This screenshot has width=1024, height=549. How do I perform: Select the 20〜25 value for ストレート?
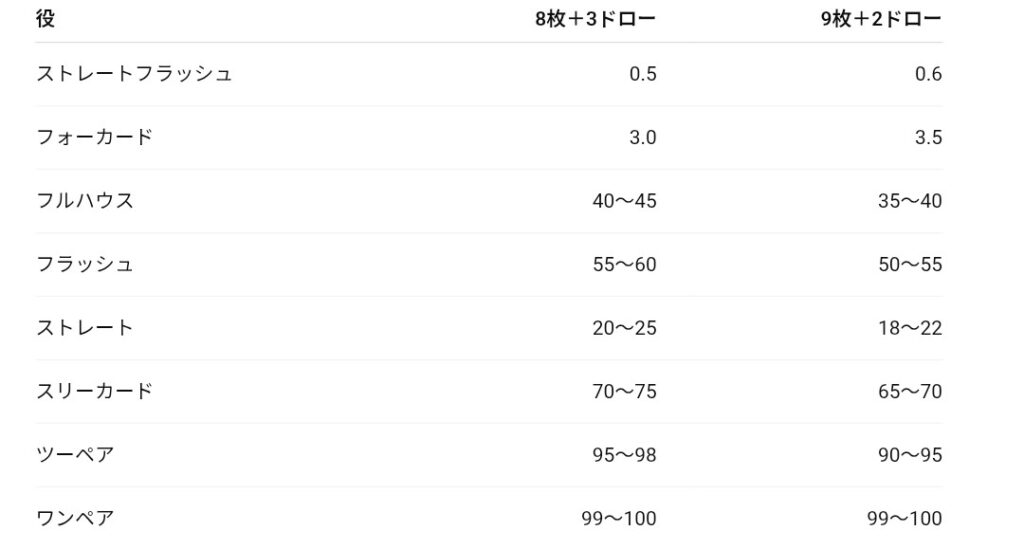coord(624,328)
